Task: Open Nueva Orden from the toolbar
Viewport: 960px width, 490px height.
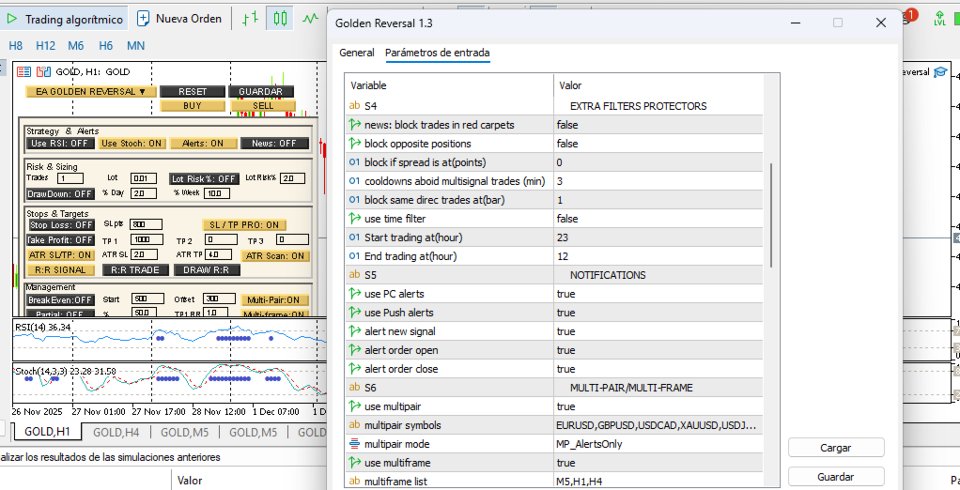Action: click(179, 18)
